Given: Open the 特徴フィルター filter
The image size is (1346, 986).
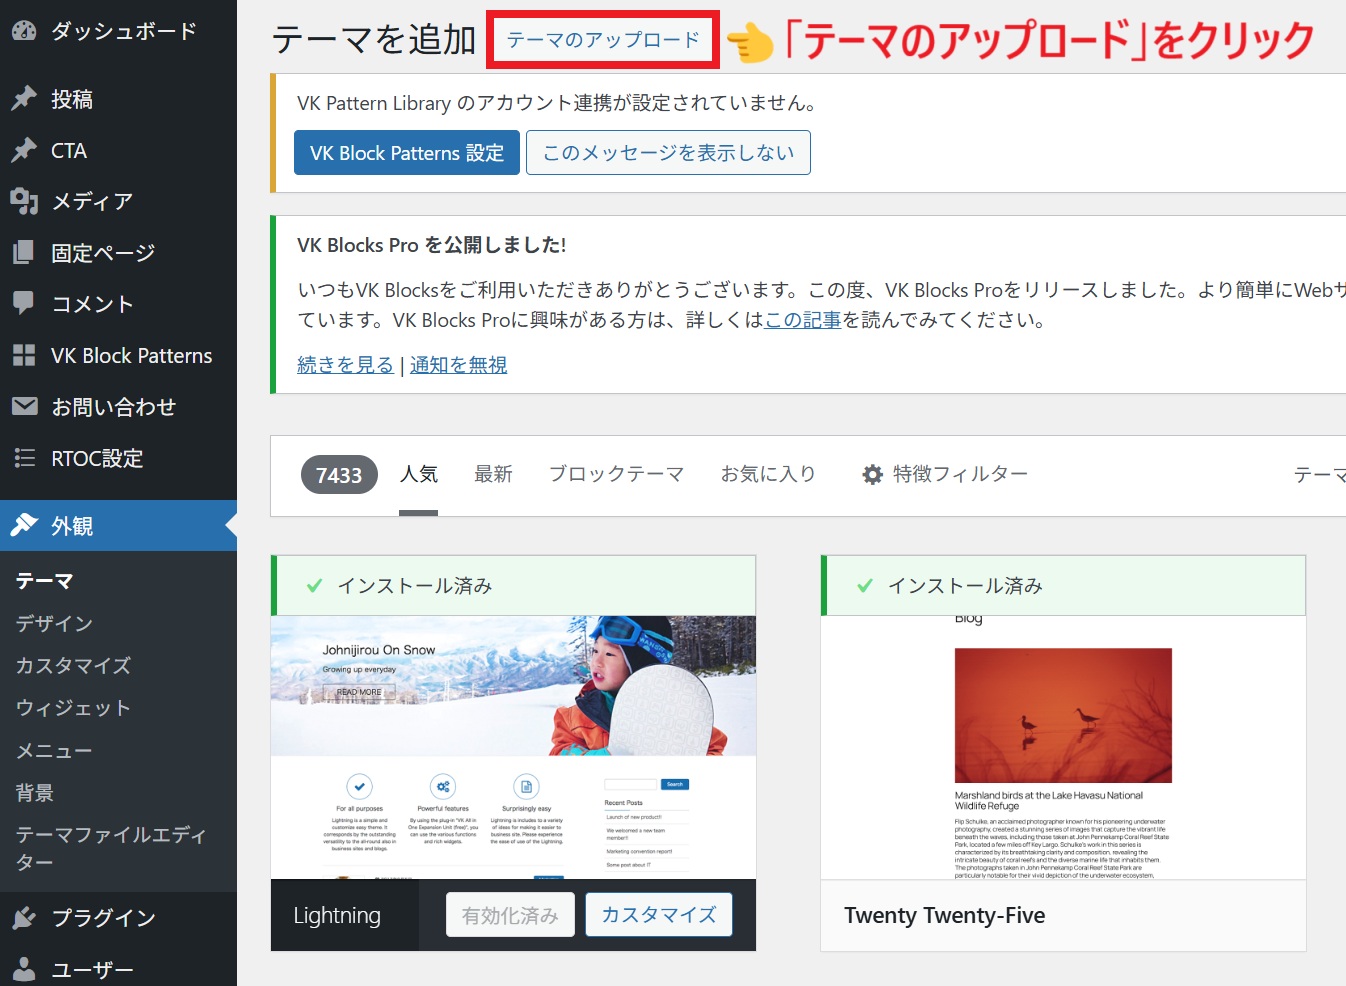Looking at the screenshot, I should coord(945,474).
